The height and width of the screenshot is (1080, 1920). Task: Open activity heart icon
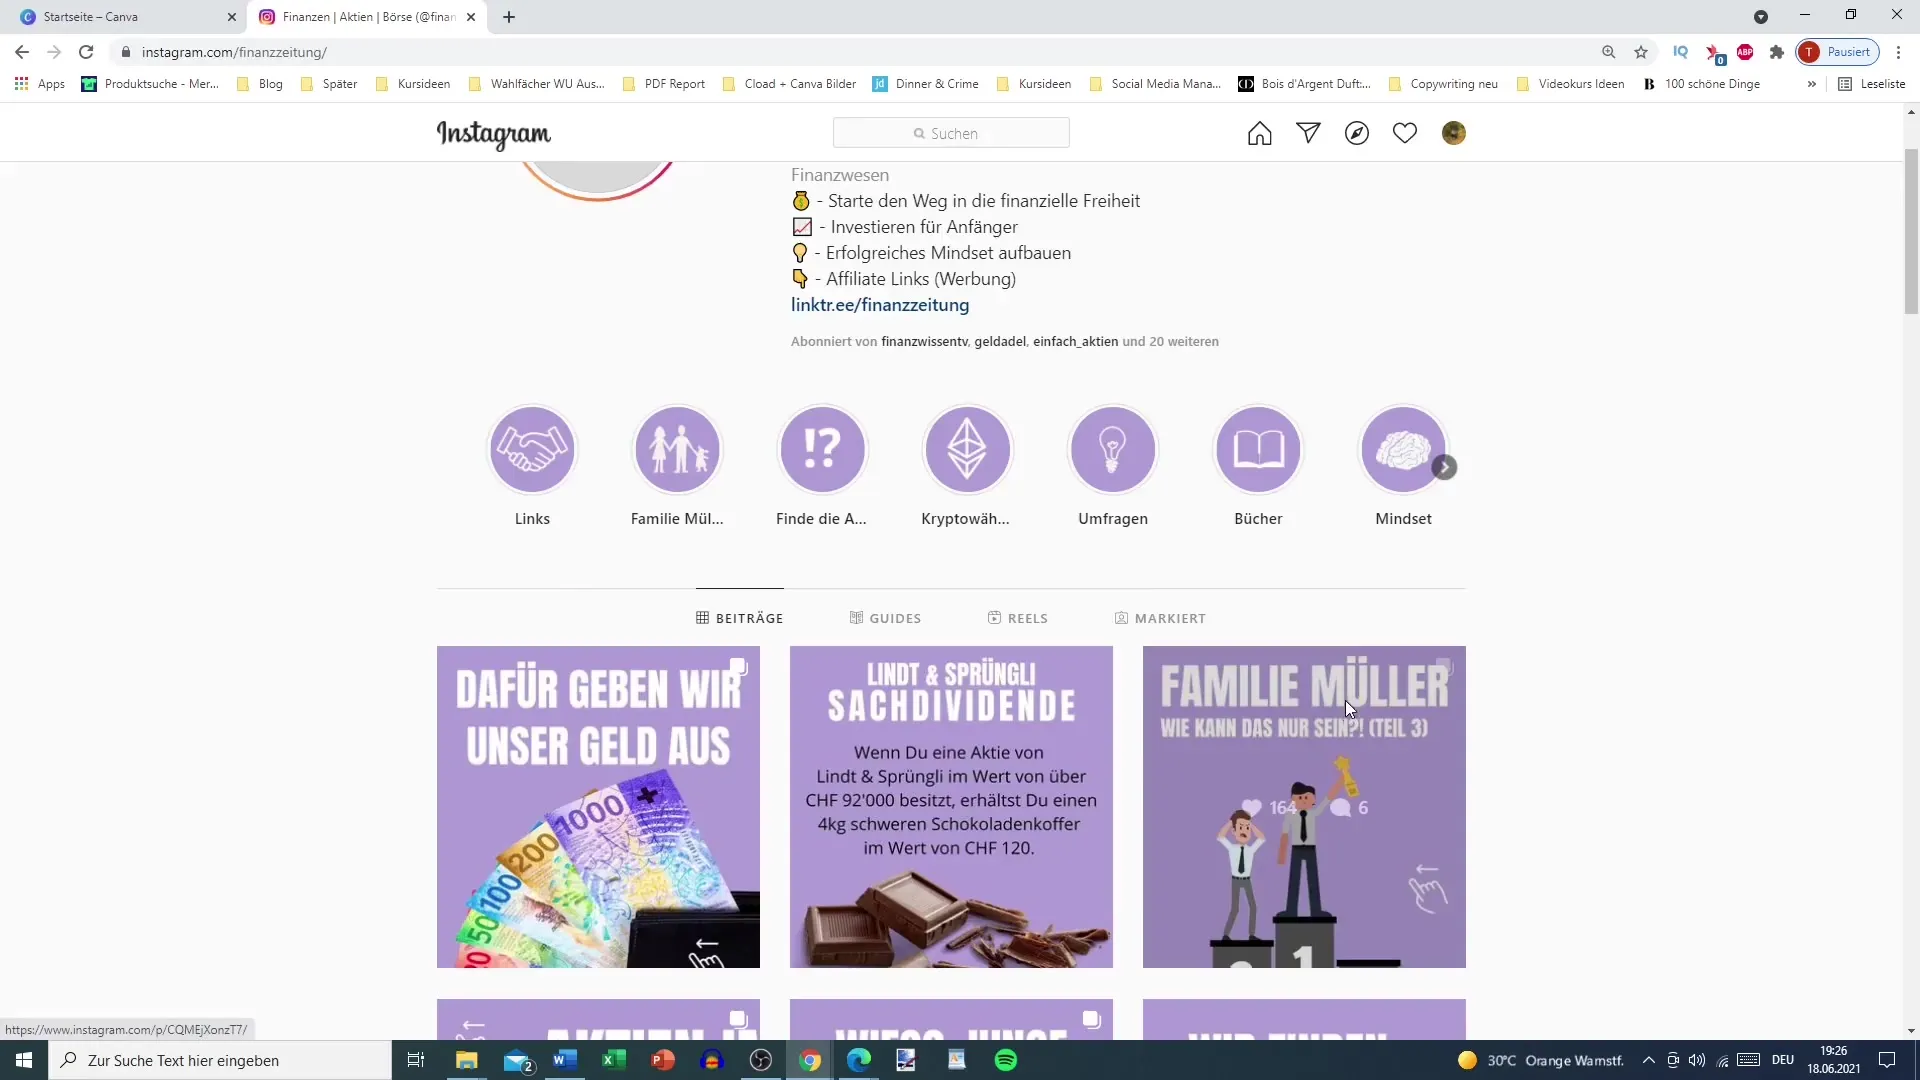coord(1405,133)
